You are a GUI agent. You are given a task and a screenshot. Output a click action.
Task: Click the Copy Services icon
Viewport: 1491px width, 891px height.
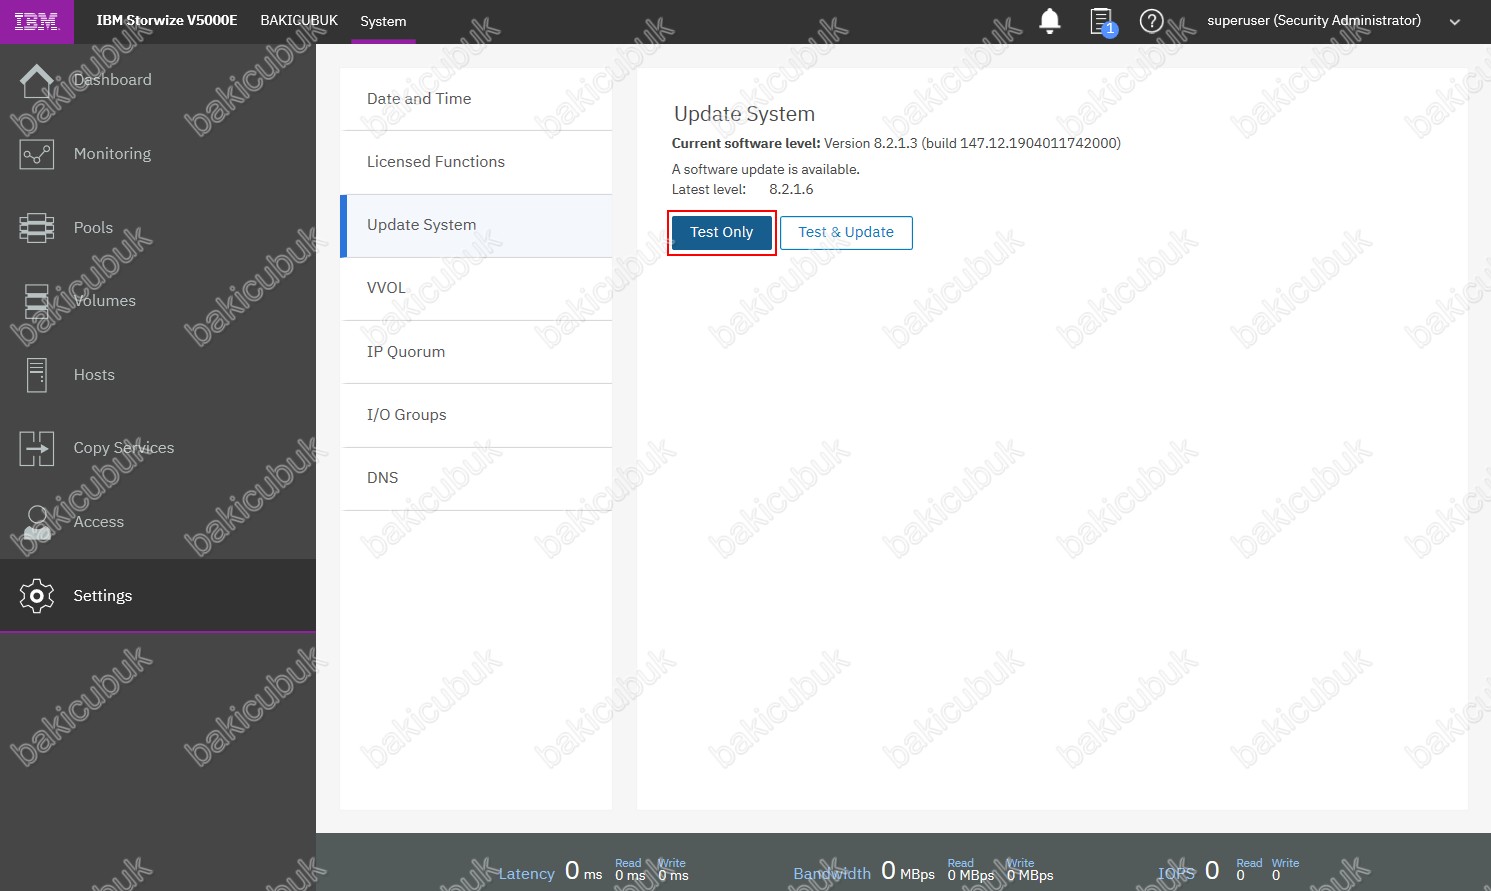37,448
